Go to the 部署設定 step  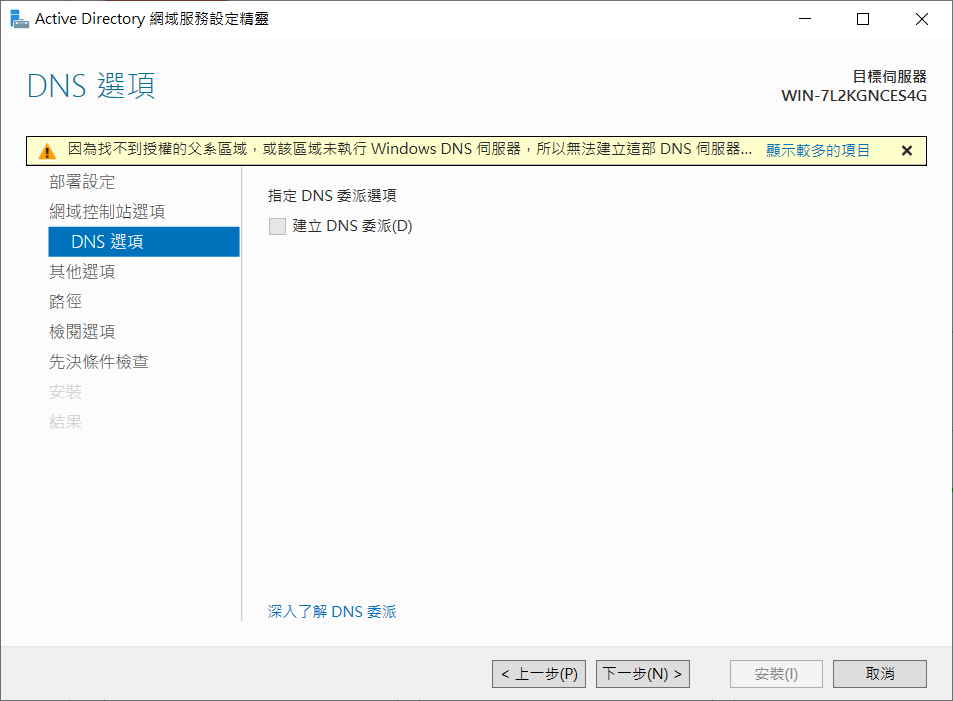(x=82, y=182)
